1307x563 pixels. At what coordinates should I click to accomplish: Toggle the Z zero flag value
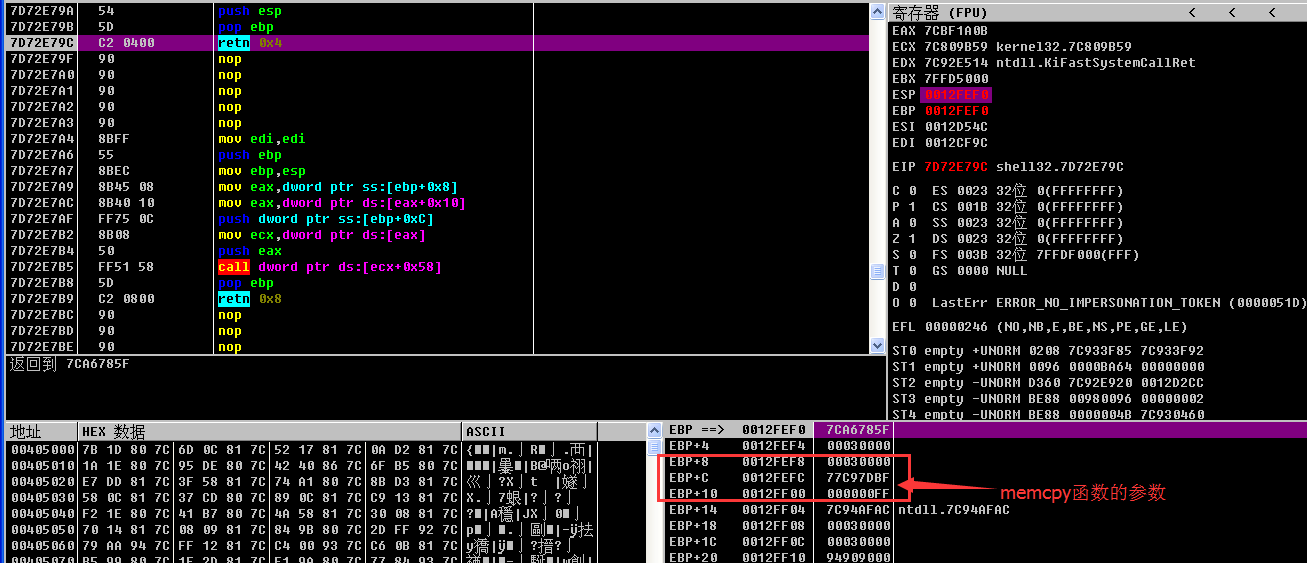pos(911,239)
